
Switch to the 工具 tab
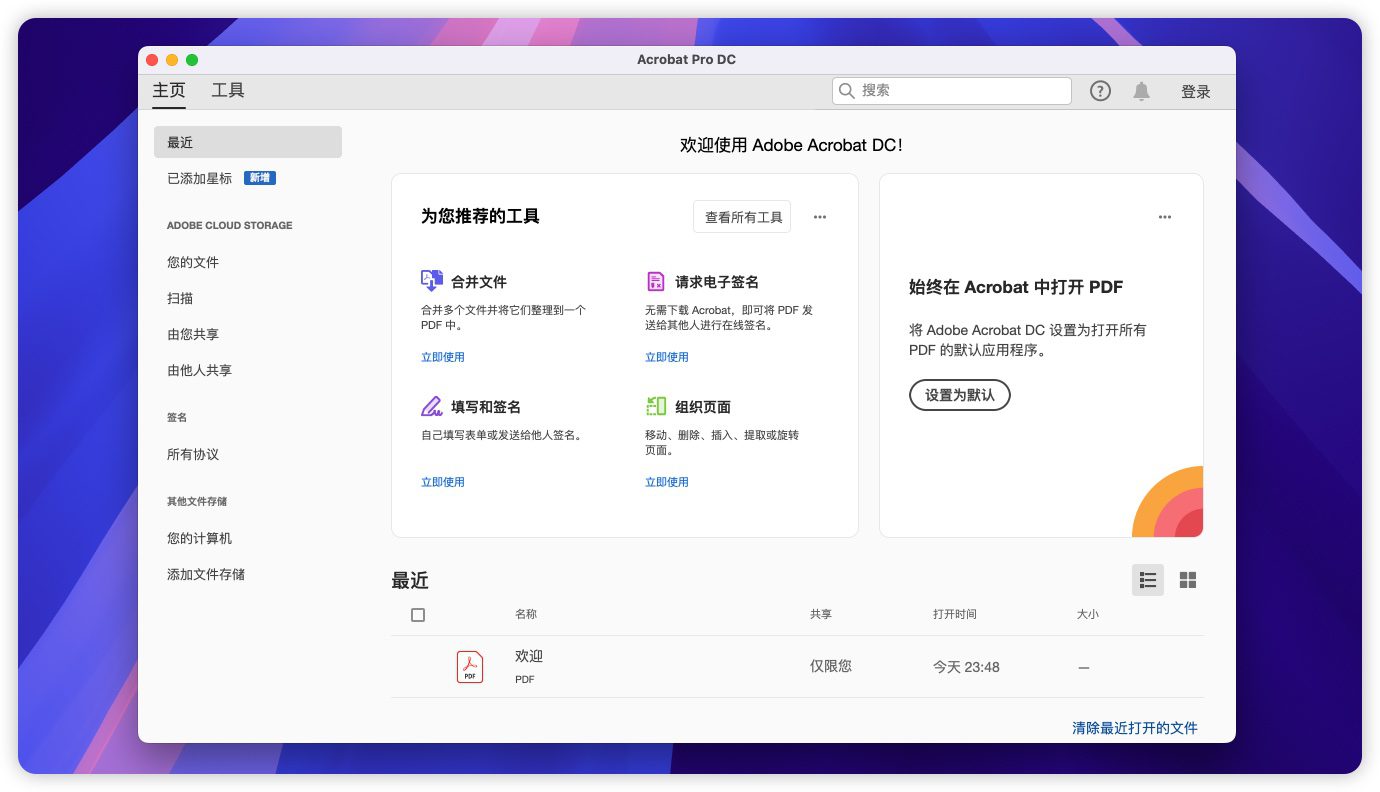228,90
